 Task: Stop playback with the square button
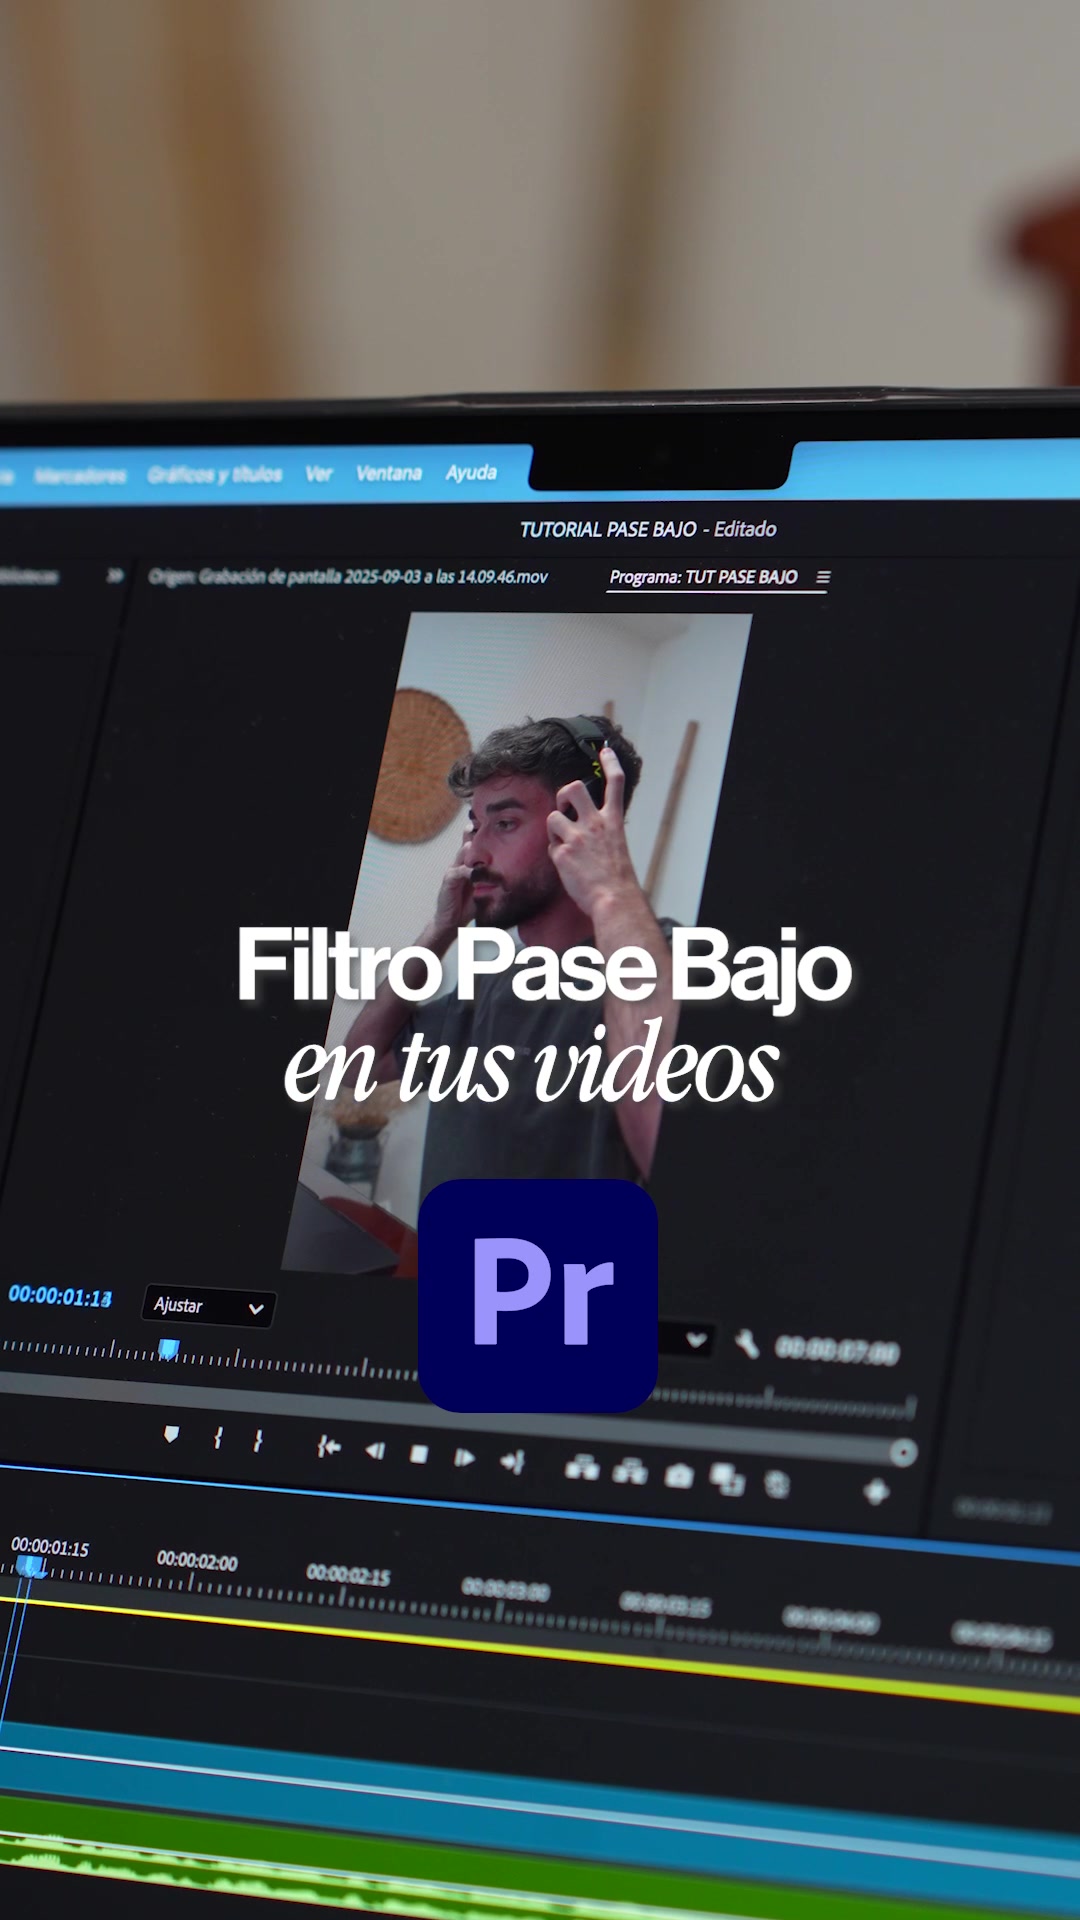tap(419, 1454)
